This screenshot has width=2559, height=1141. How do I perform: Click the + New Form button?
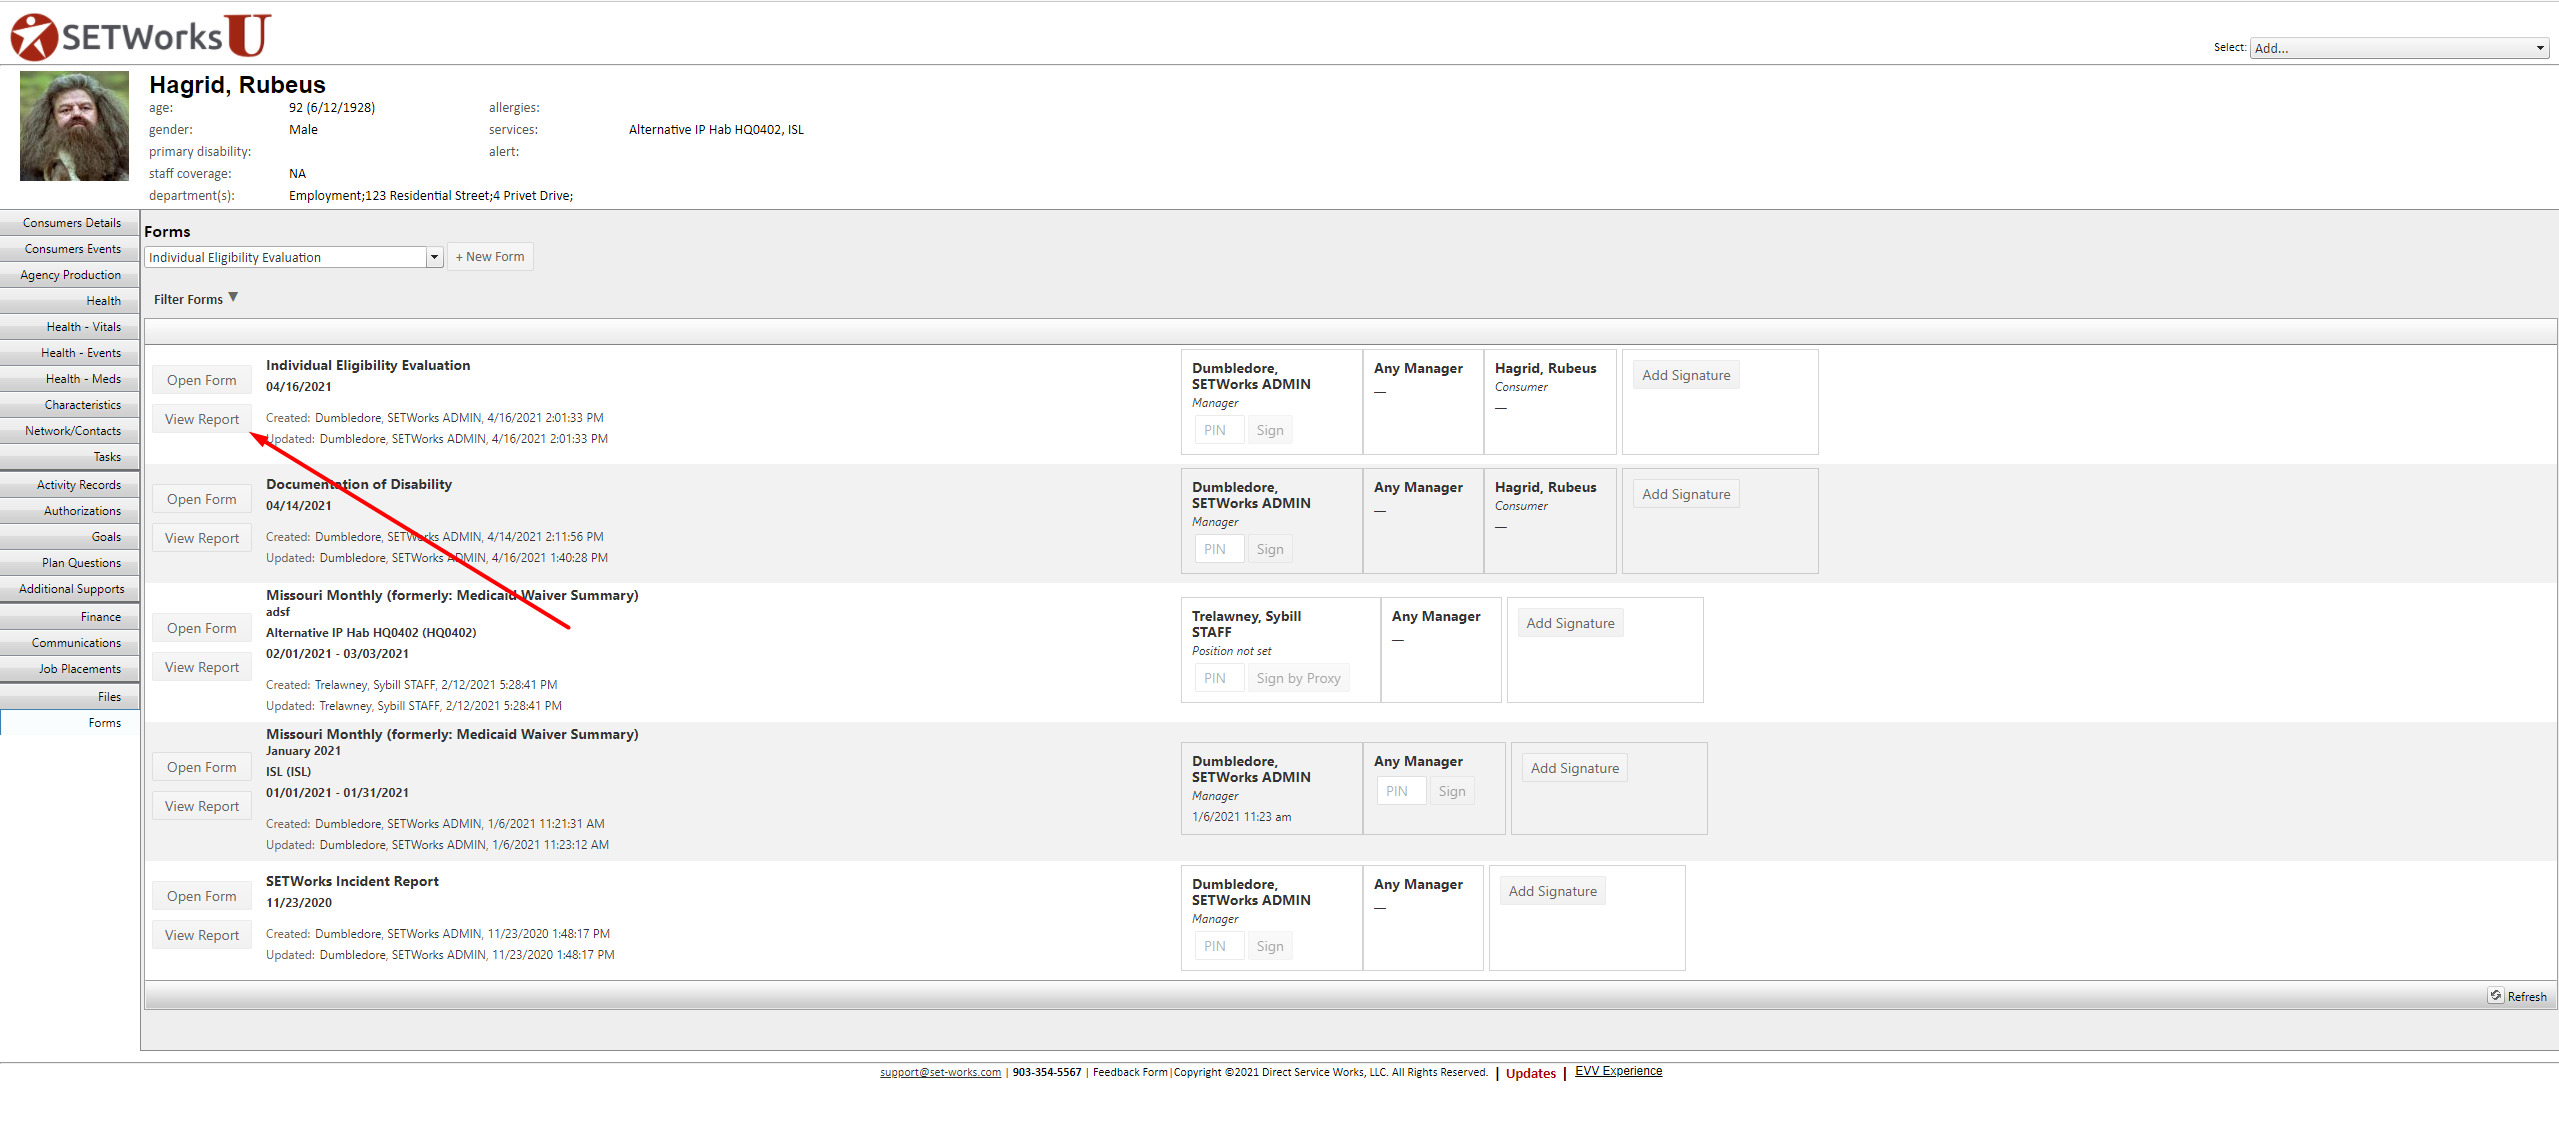click(x=490, y=257)
